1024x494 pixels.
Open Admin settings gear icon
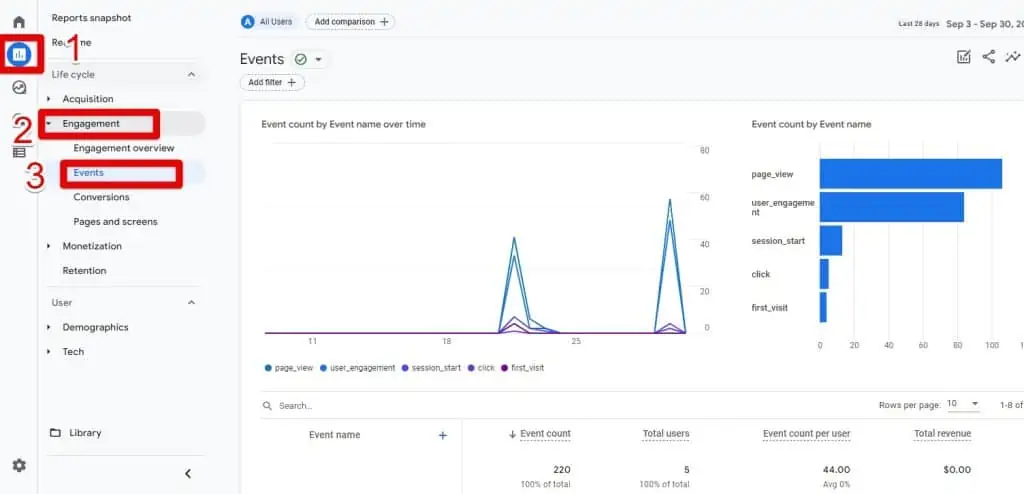(x=18, y=465)
